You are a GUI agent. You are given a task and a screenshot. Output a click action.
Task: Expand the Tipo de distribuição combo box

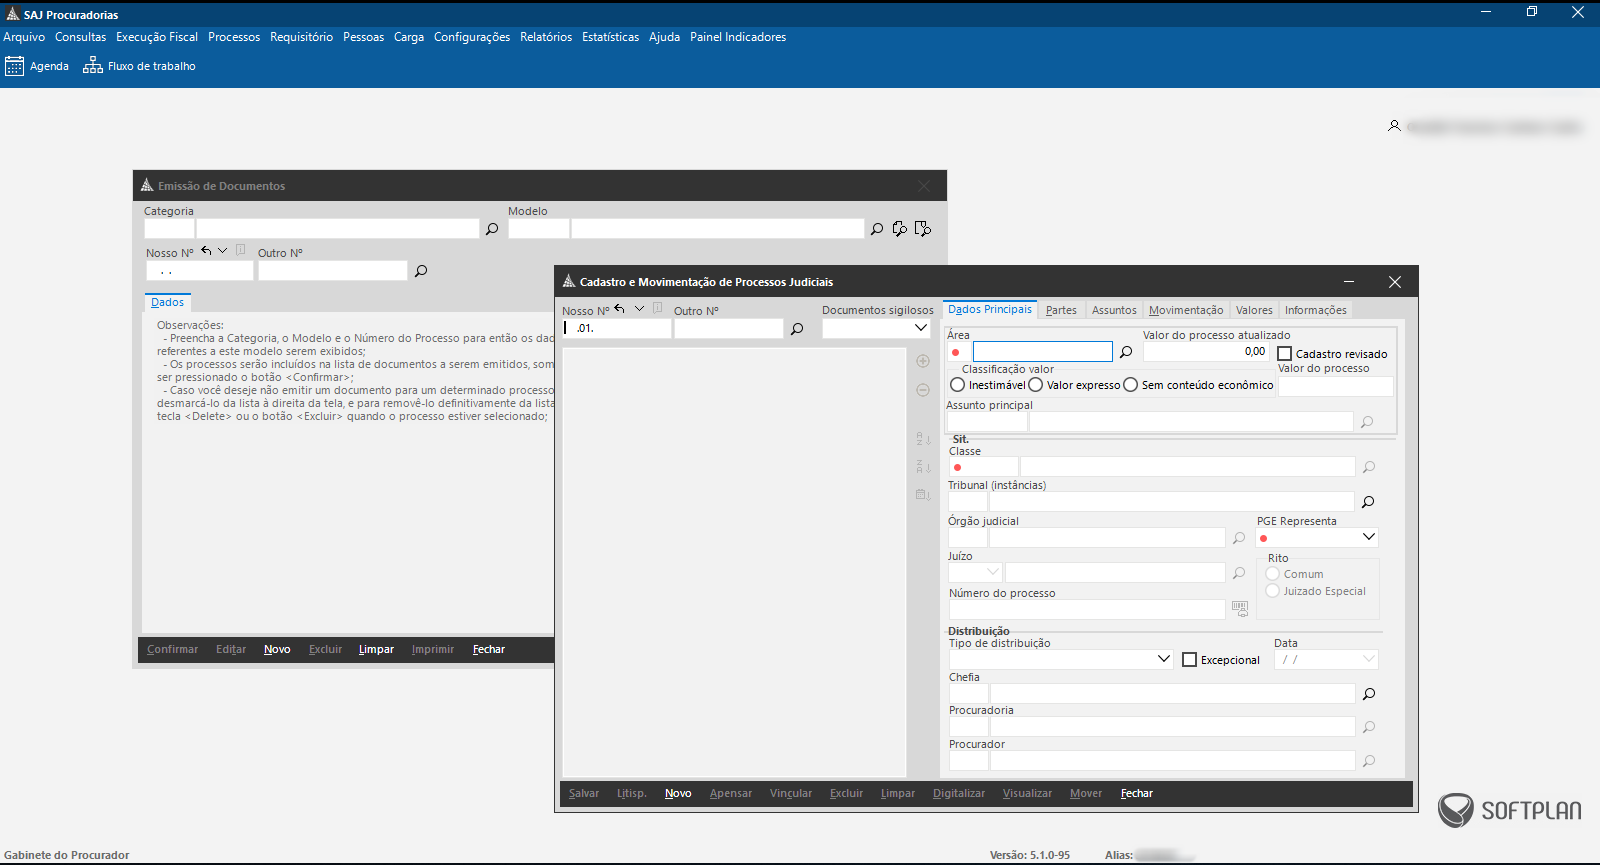point(1163,659)
